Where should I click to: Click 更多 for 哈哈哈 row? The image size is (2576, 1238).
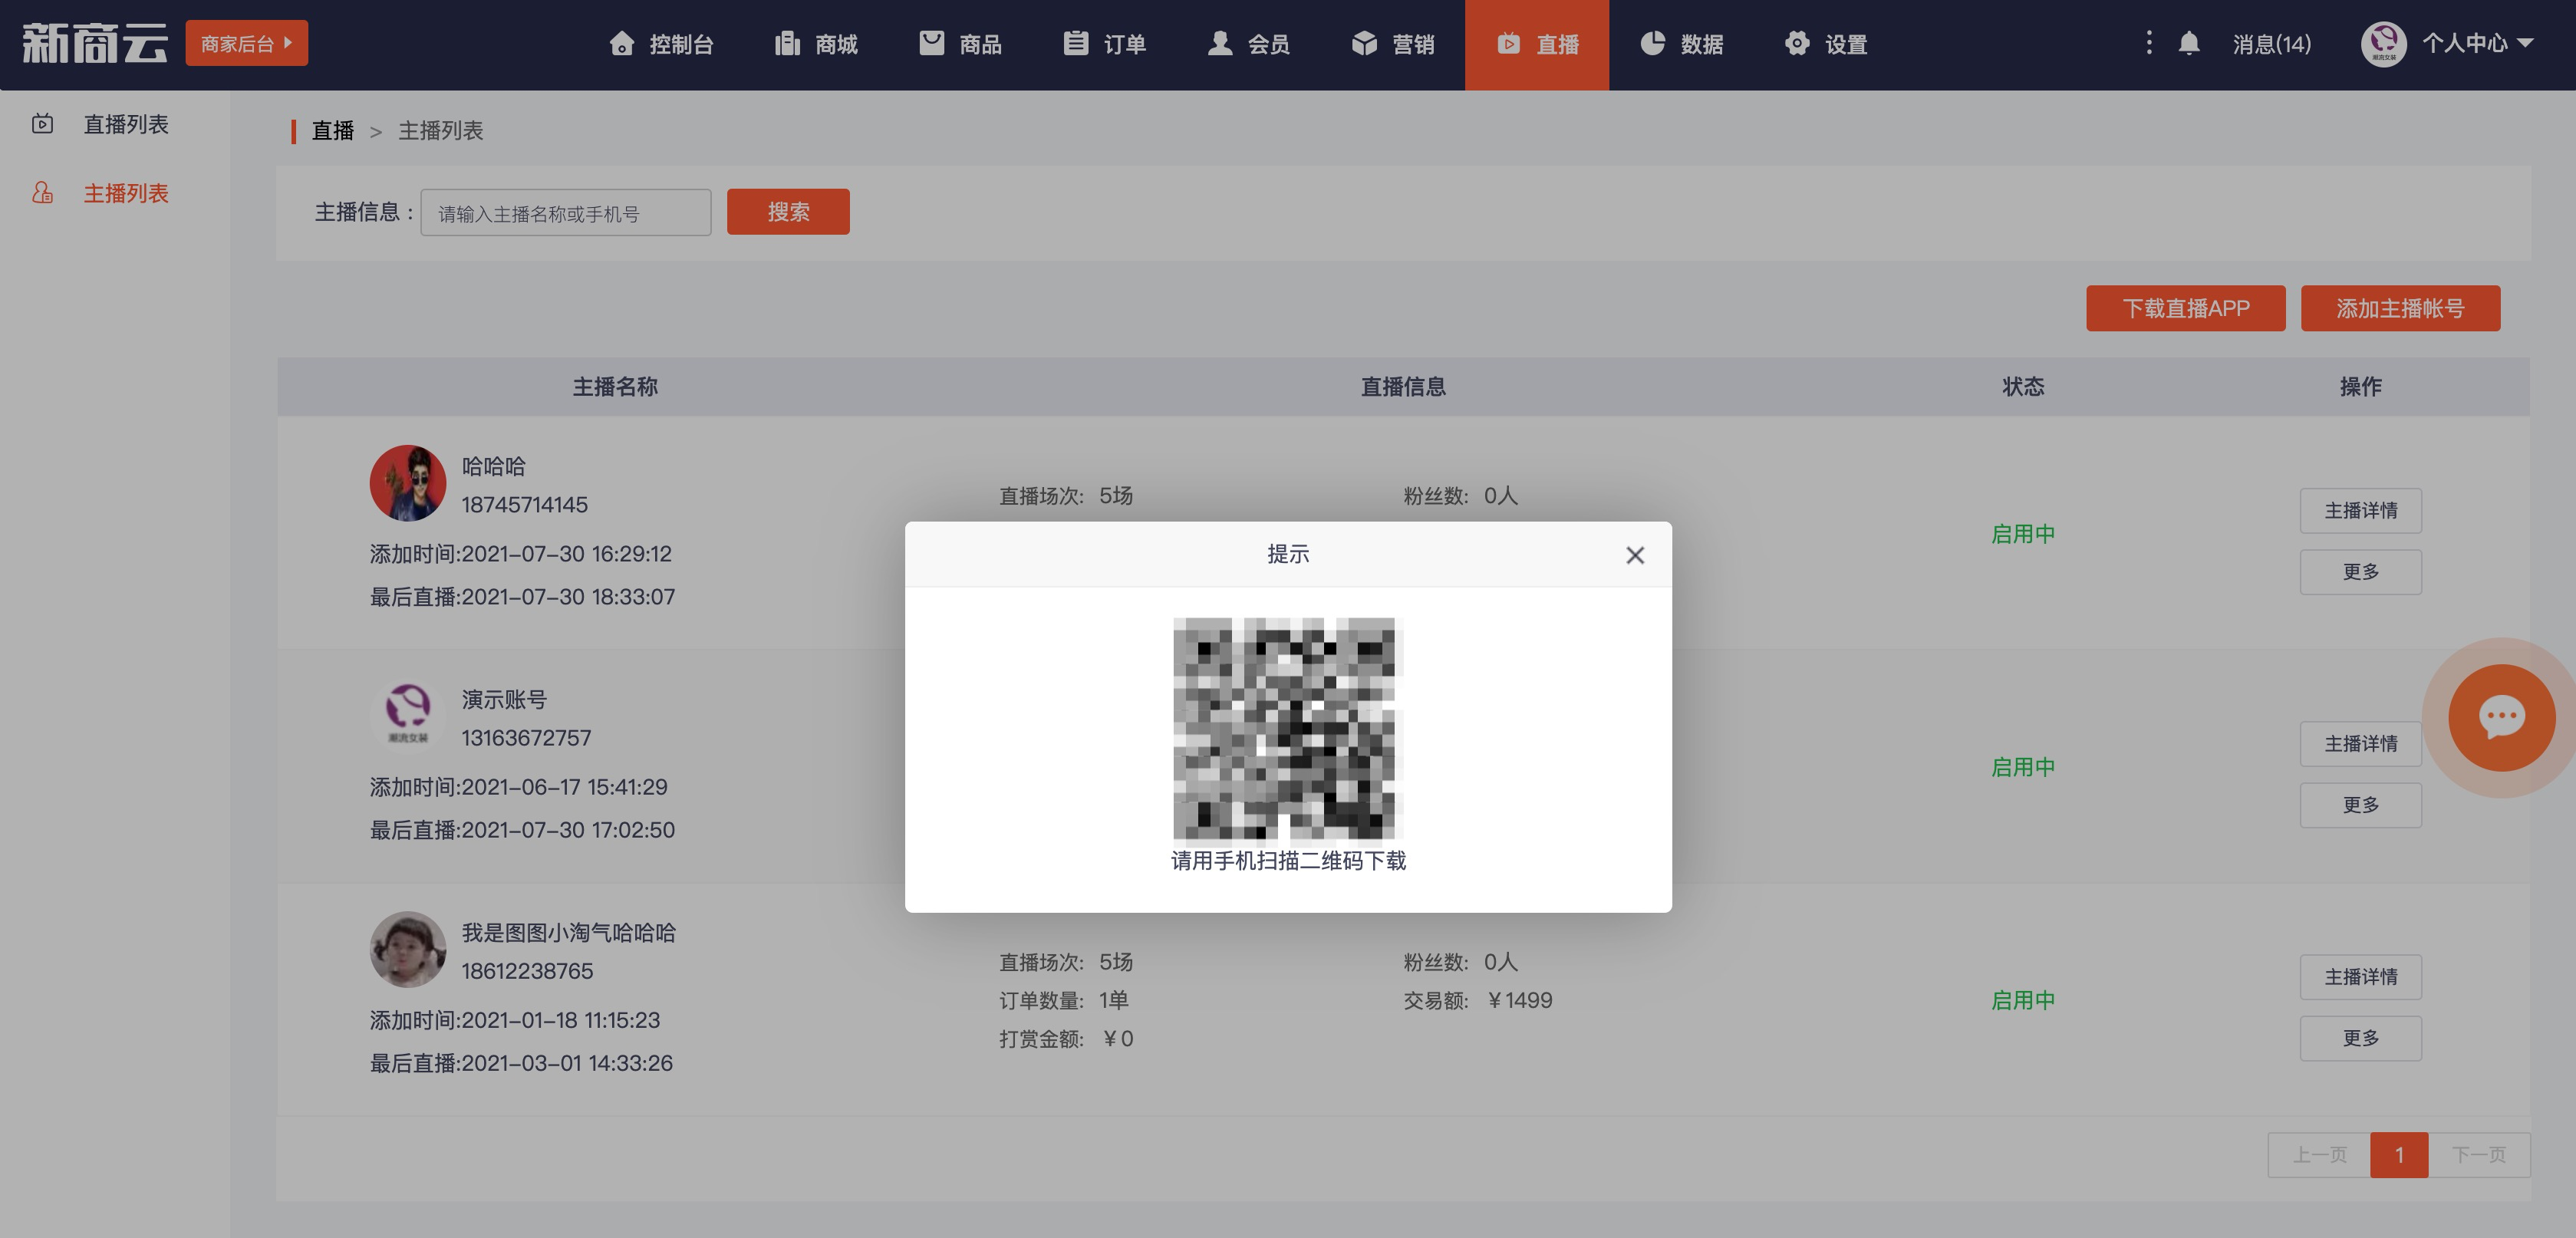2361,572
